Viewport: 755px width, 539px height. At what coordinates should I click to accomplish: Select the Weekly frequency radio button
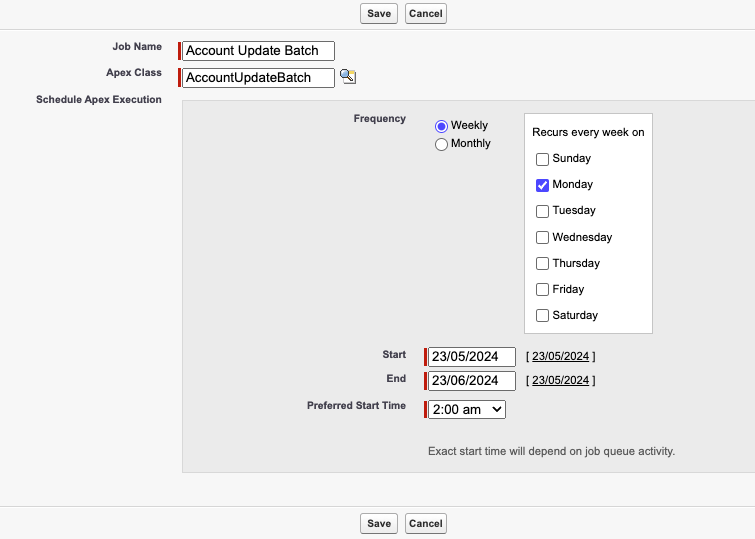click(441, 126)
